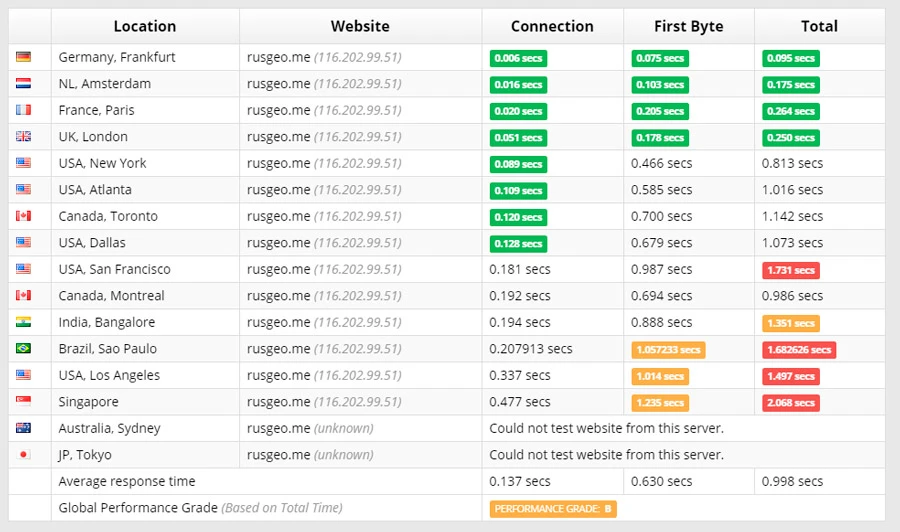This screenshot has height=532, width=900.
Task: Click the Australia flag icon
Action: (24, 428)
